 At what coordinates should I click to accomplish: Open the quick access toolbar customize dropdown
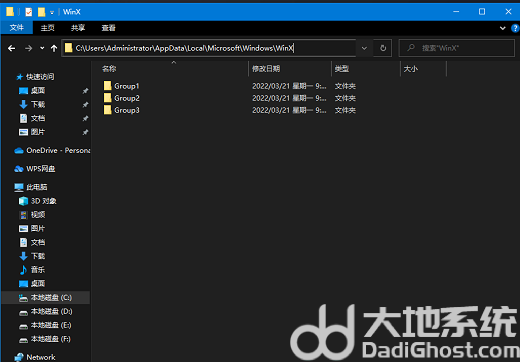[52, 13]
